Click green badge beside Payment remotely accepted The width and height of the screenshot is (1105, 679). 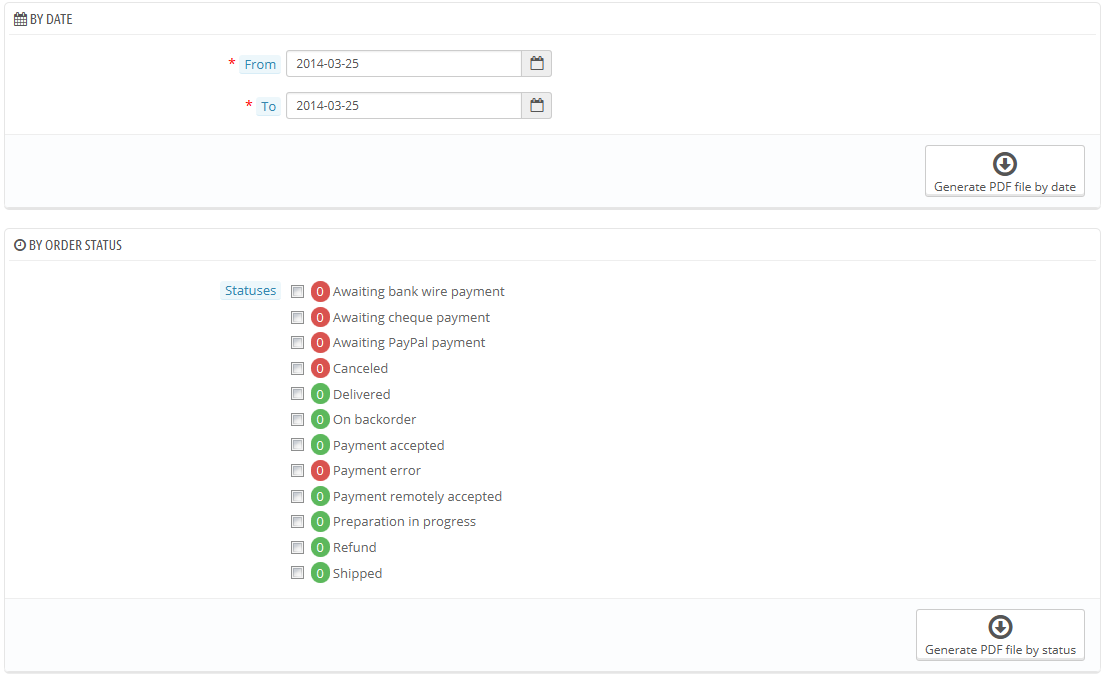[x=320, y=497]
